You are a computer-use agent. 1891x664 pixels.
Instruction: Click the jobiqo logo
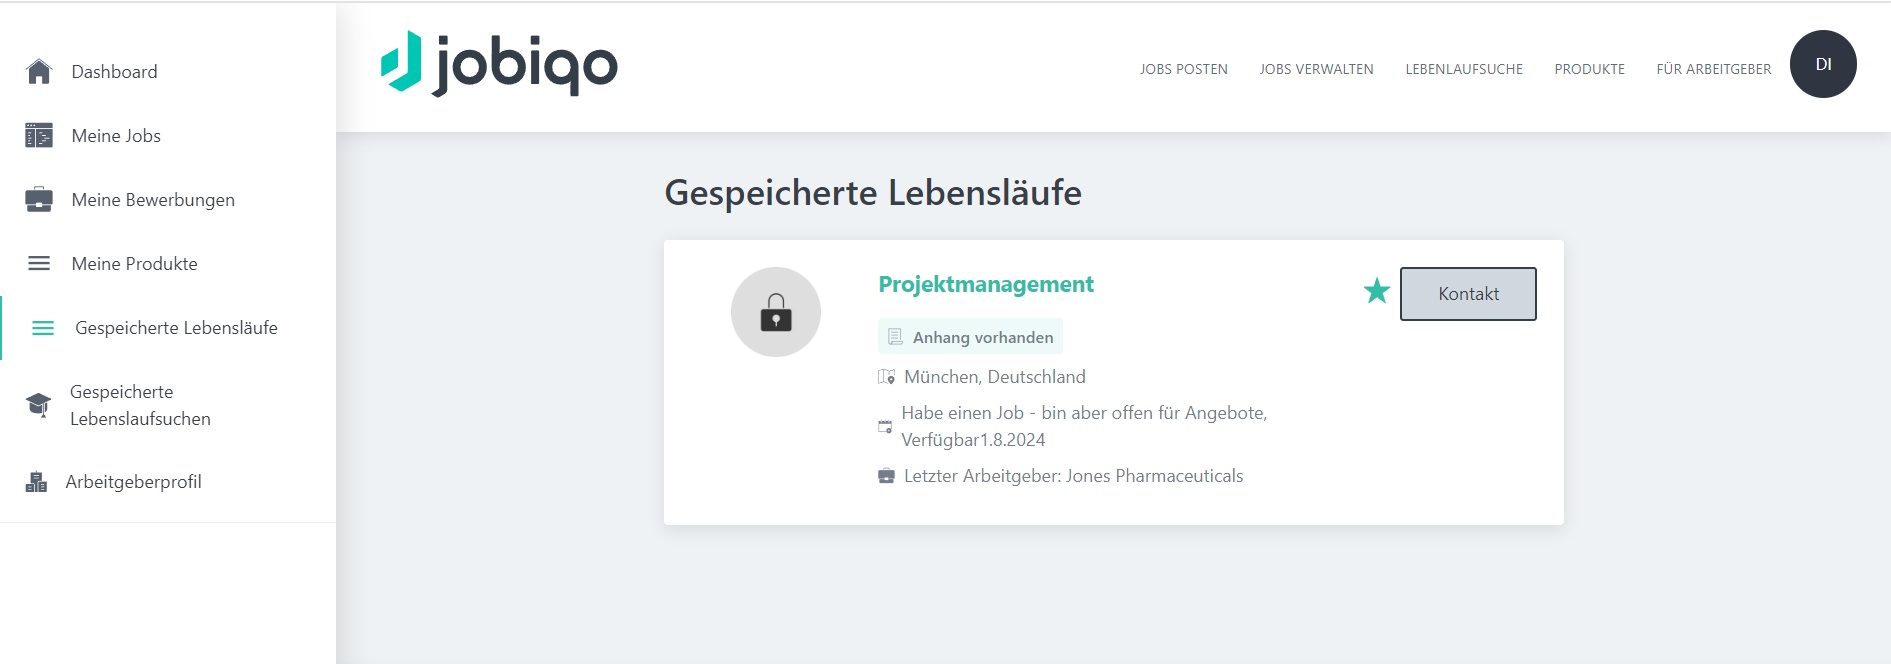pyautogui.click(x=499, y=64)
